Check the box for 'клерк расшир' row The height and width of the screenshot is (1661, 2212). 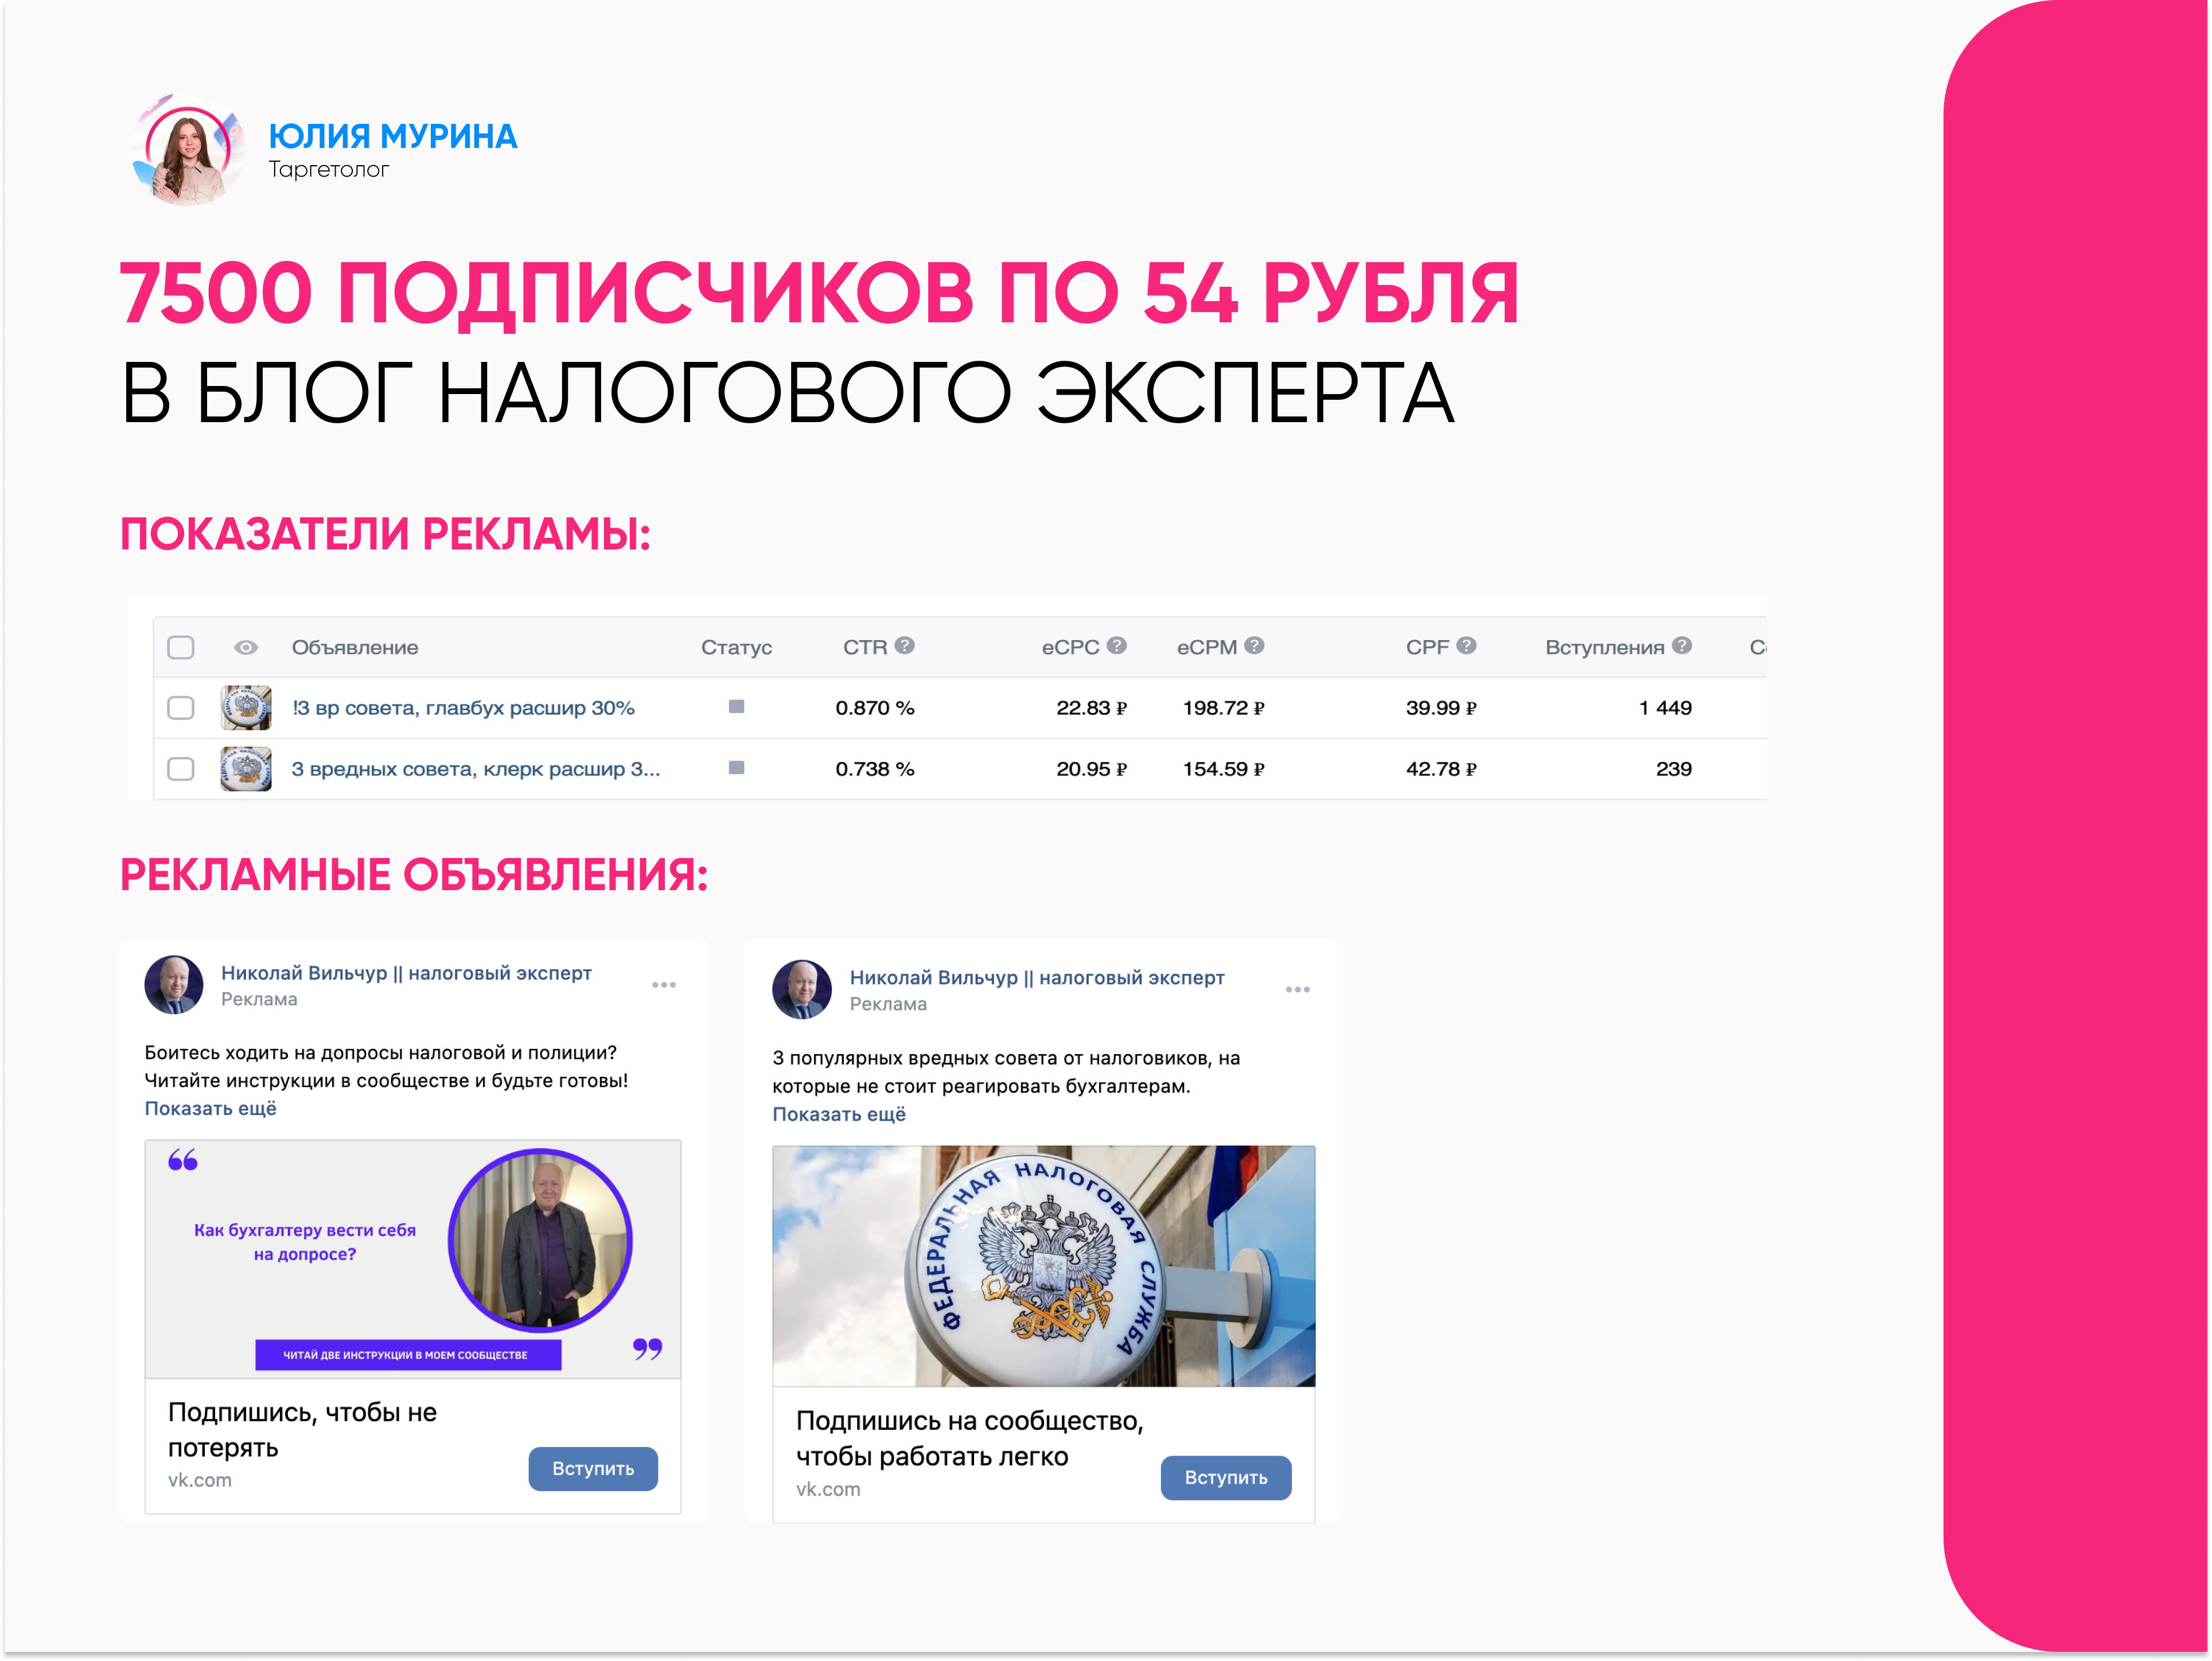click(181, 769)
